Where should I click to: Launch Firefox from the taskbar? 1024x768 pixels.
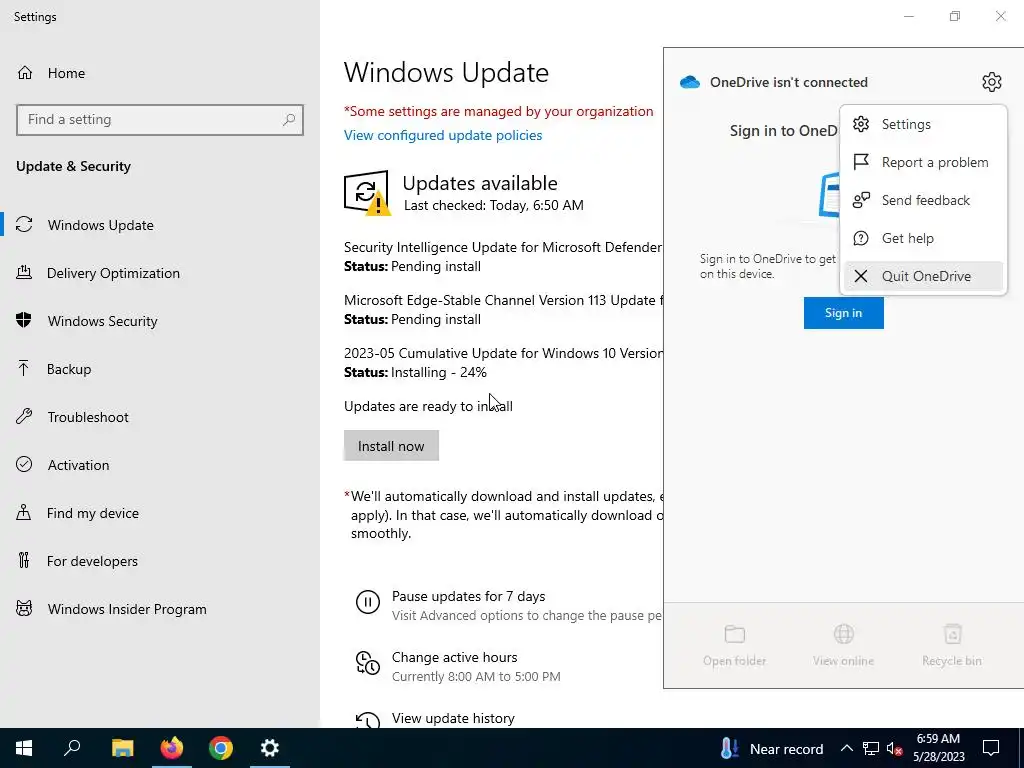coord(172,748)
